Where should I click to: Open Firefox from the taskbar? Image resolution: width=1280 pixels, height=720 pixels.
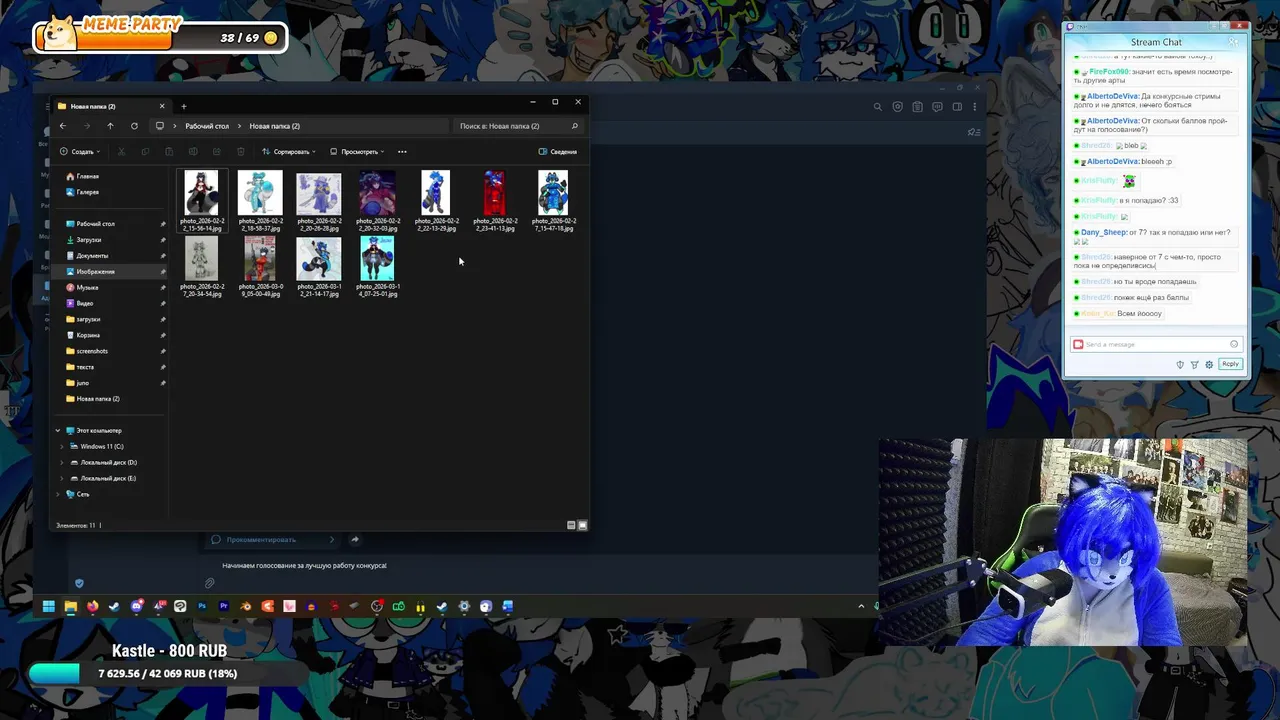(x=92, y=606)
